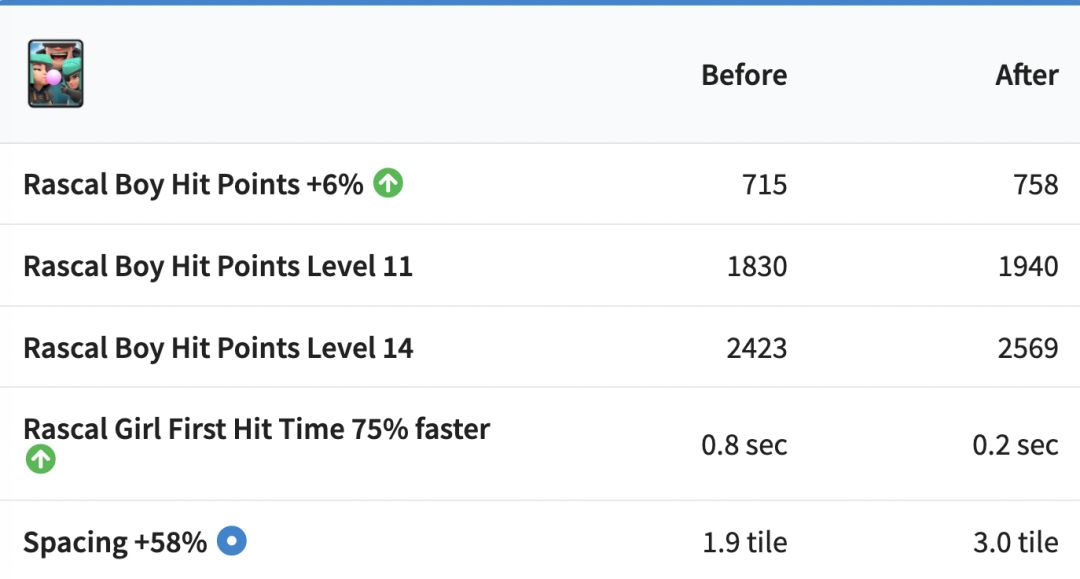Click green up arrow under Rascal Girl row
The image size is (1080, 579).
click(x=40, y=460)
